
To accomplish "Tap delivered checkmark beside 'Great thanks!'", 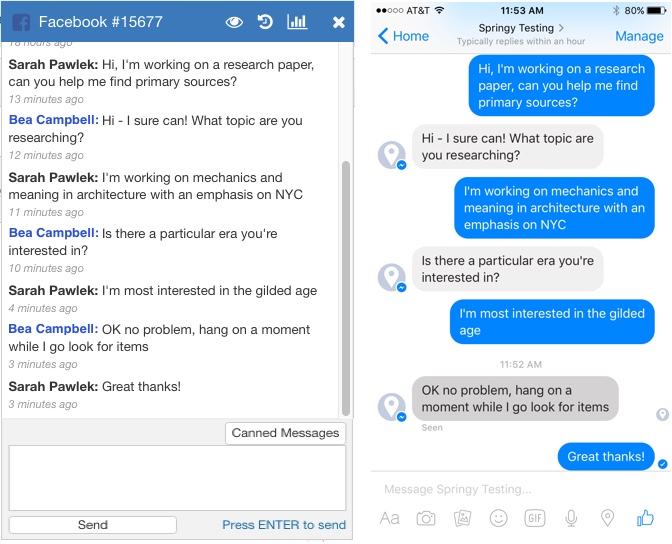I will (663, 464).
